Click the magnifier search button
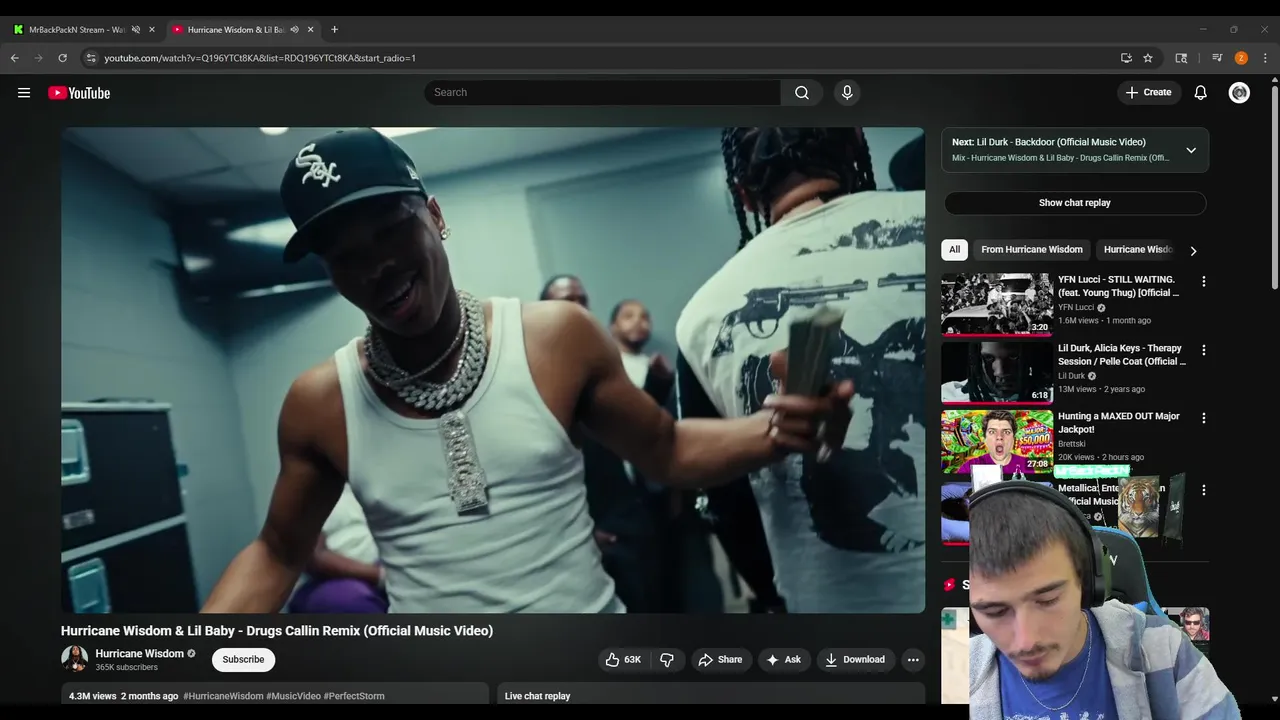1280x720 pixels. [x=802, y=92]
